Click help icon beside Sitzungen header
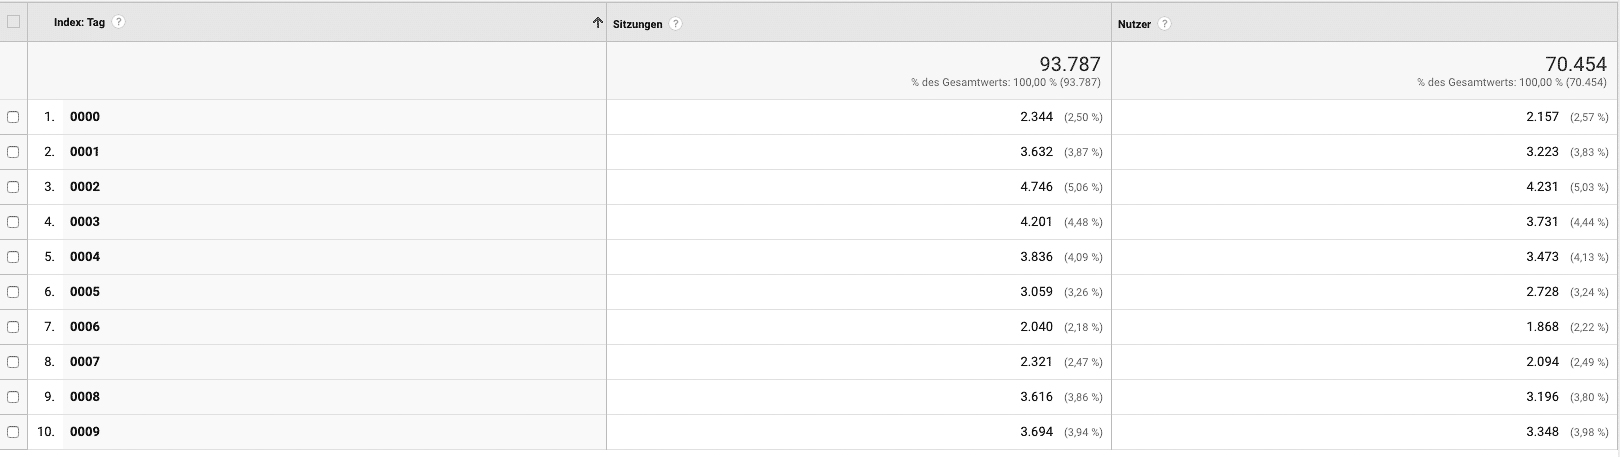This screenshot has height=457, width=1620. 676,24
